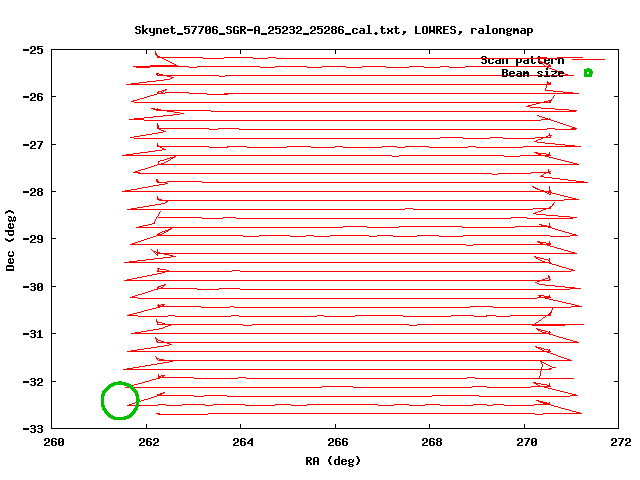Click the 'Dec (deg)' axis label
640x480 pixels.
(x=10, y=240)
